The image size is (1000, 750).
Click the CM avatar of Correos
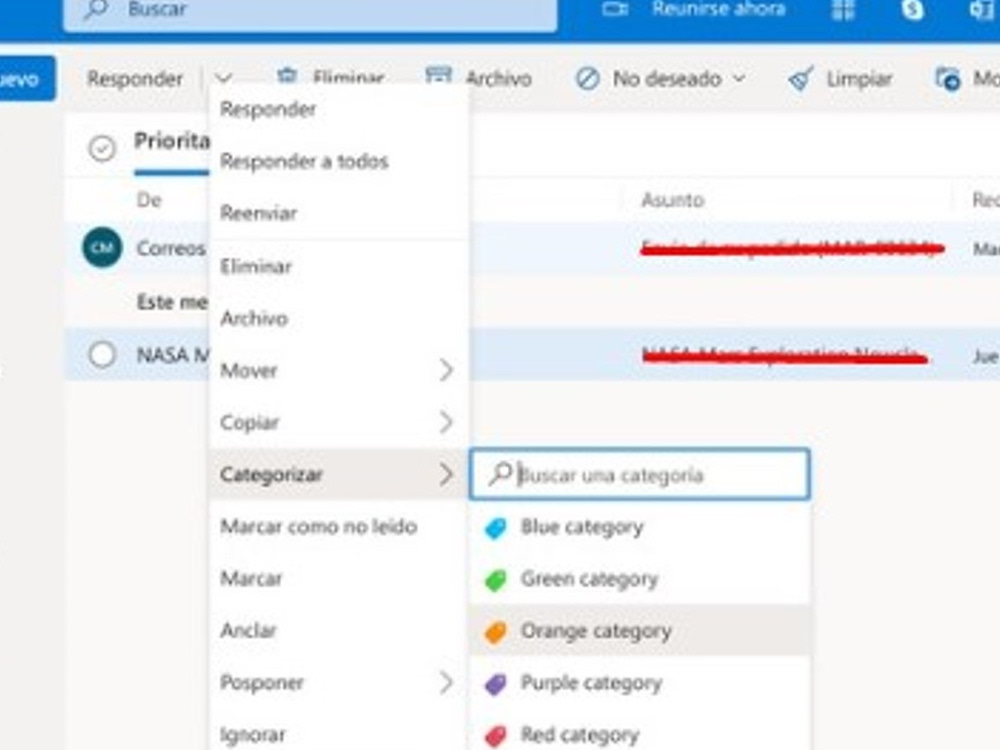(x=102, y=247)
